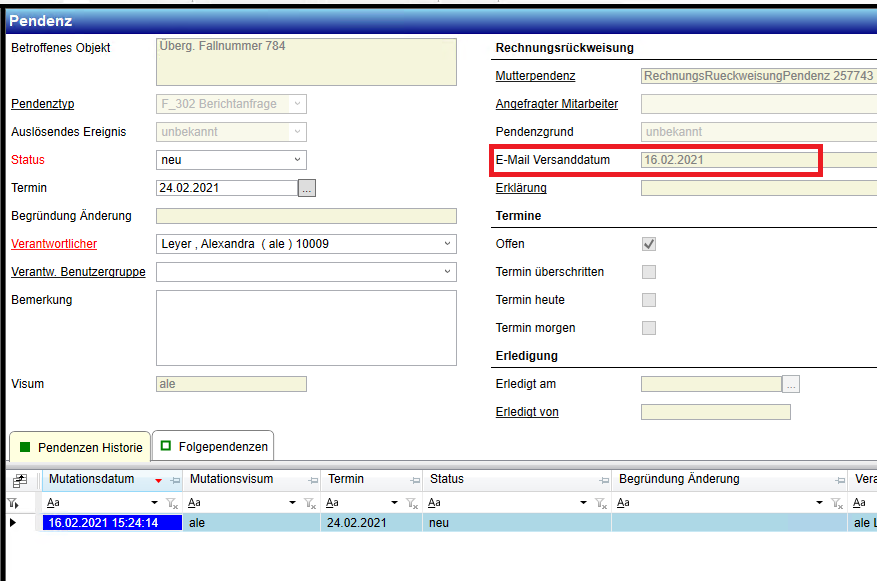Follow the Mutterpendenz link

[535, 76]
